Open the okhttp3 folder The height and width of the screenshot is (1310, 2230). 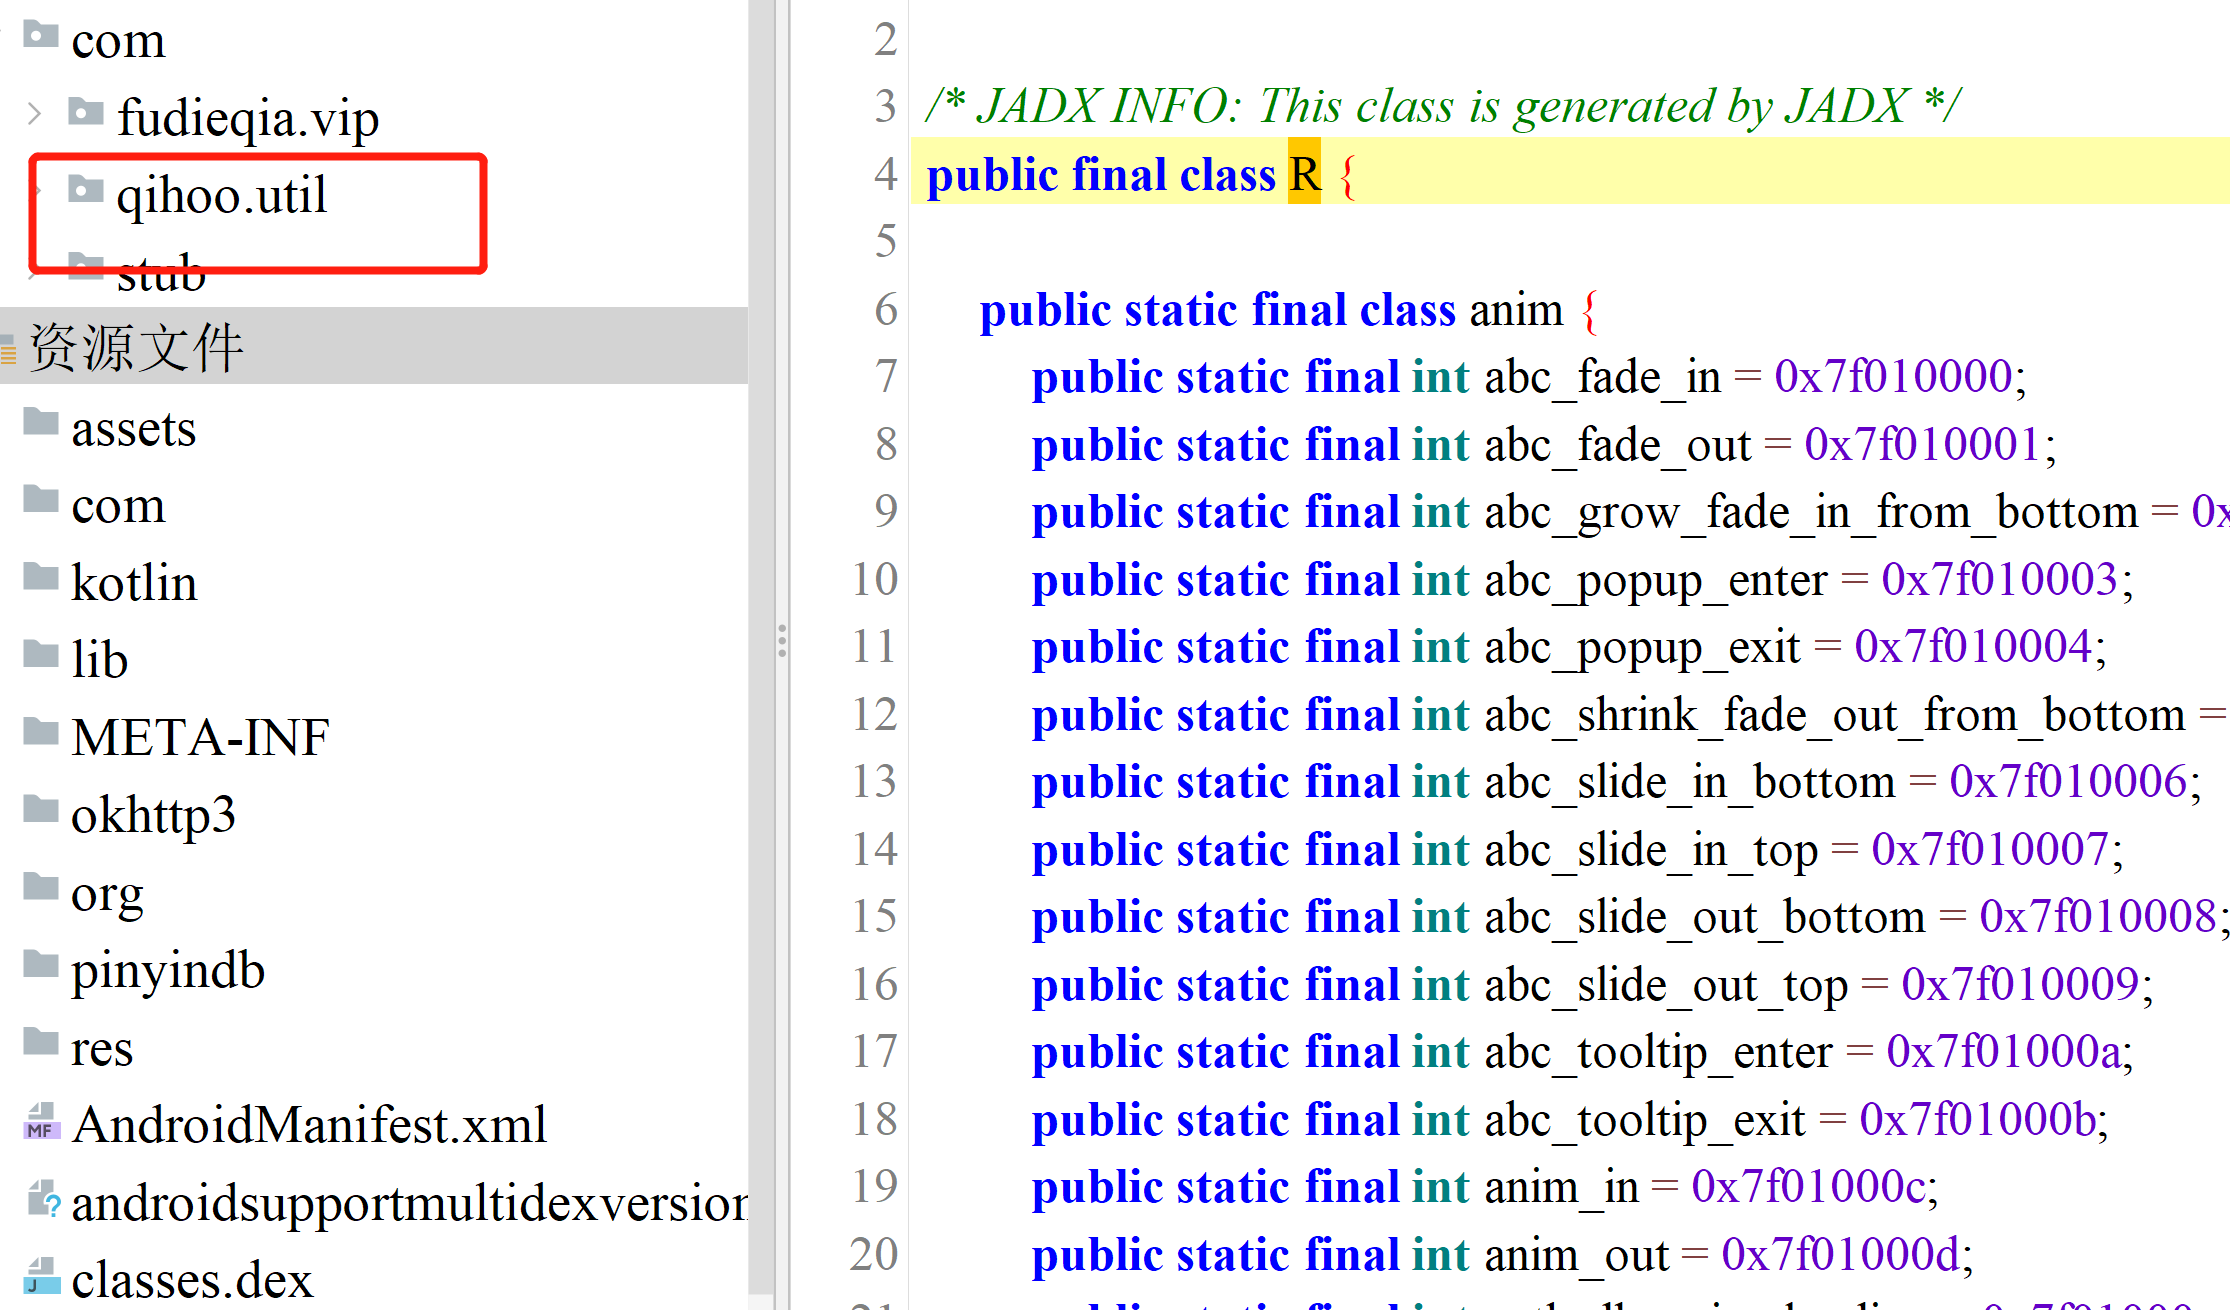[x=153, y=816]
